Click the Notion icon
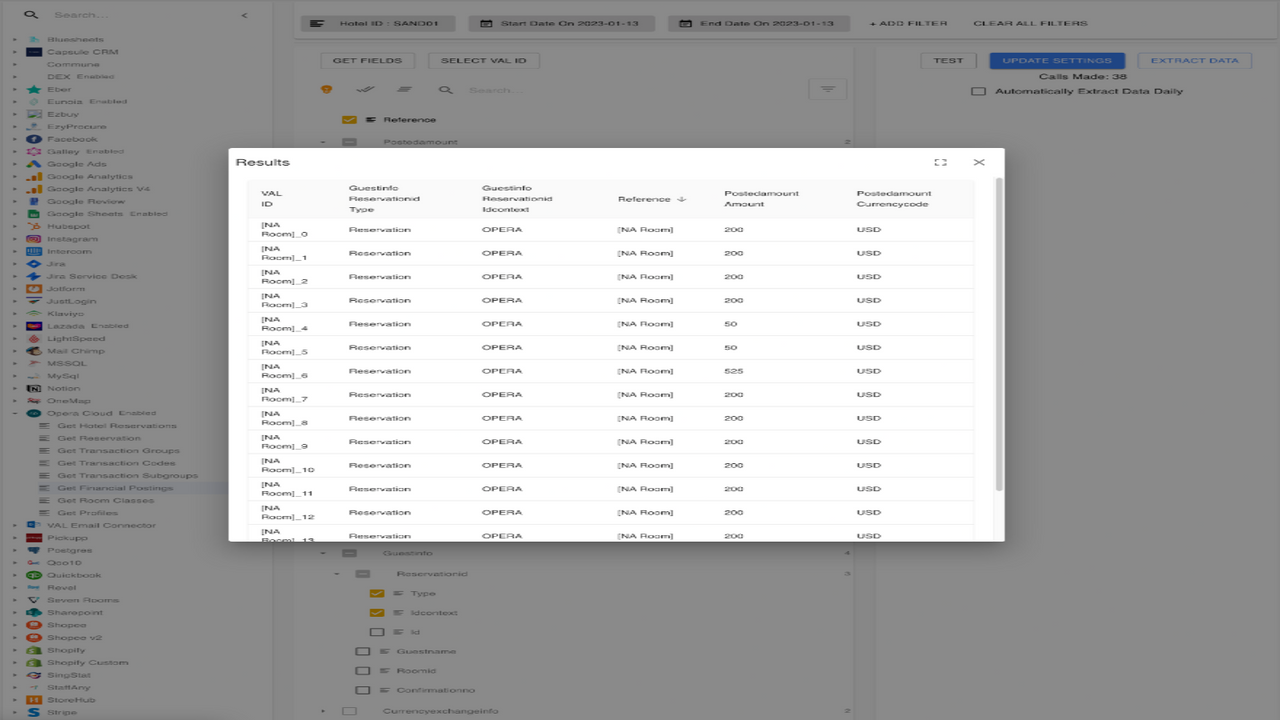 pyautogui.click(x=34, y=388)
